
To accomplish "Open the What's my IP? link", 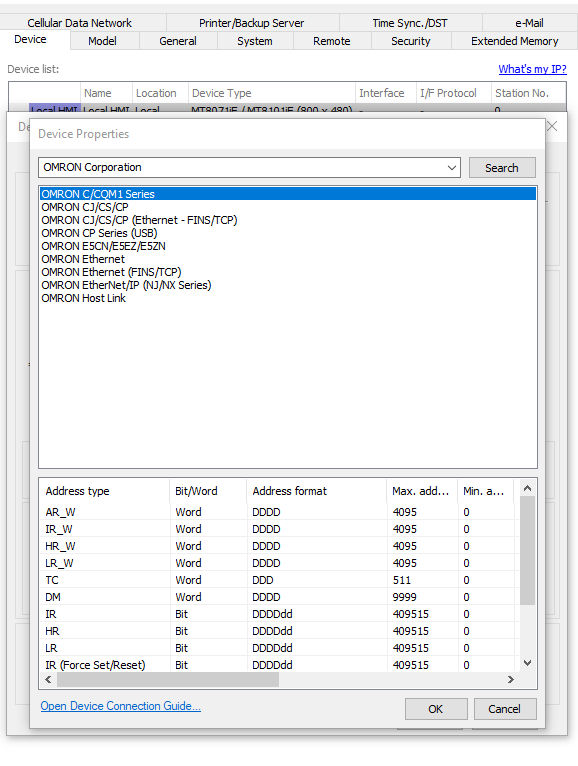I will point(533,69).
